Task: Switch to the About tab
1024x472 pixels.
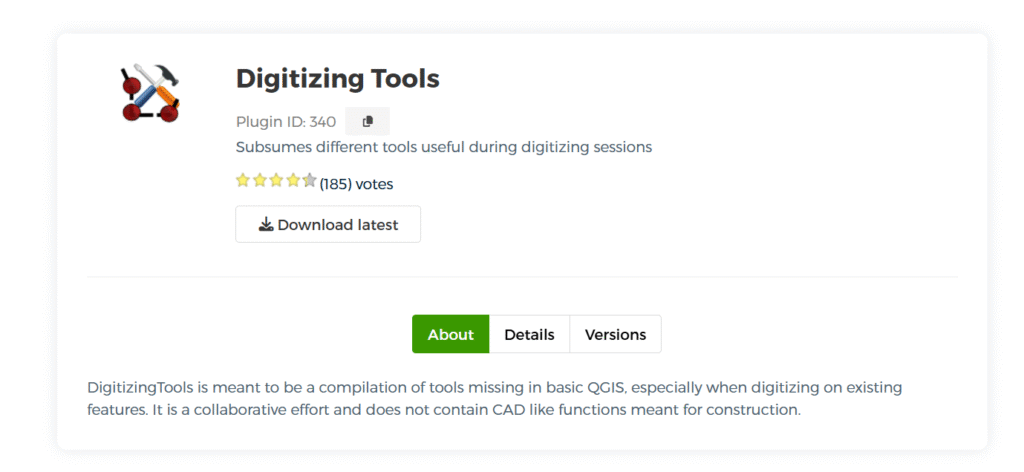Action: 451,334
